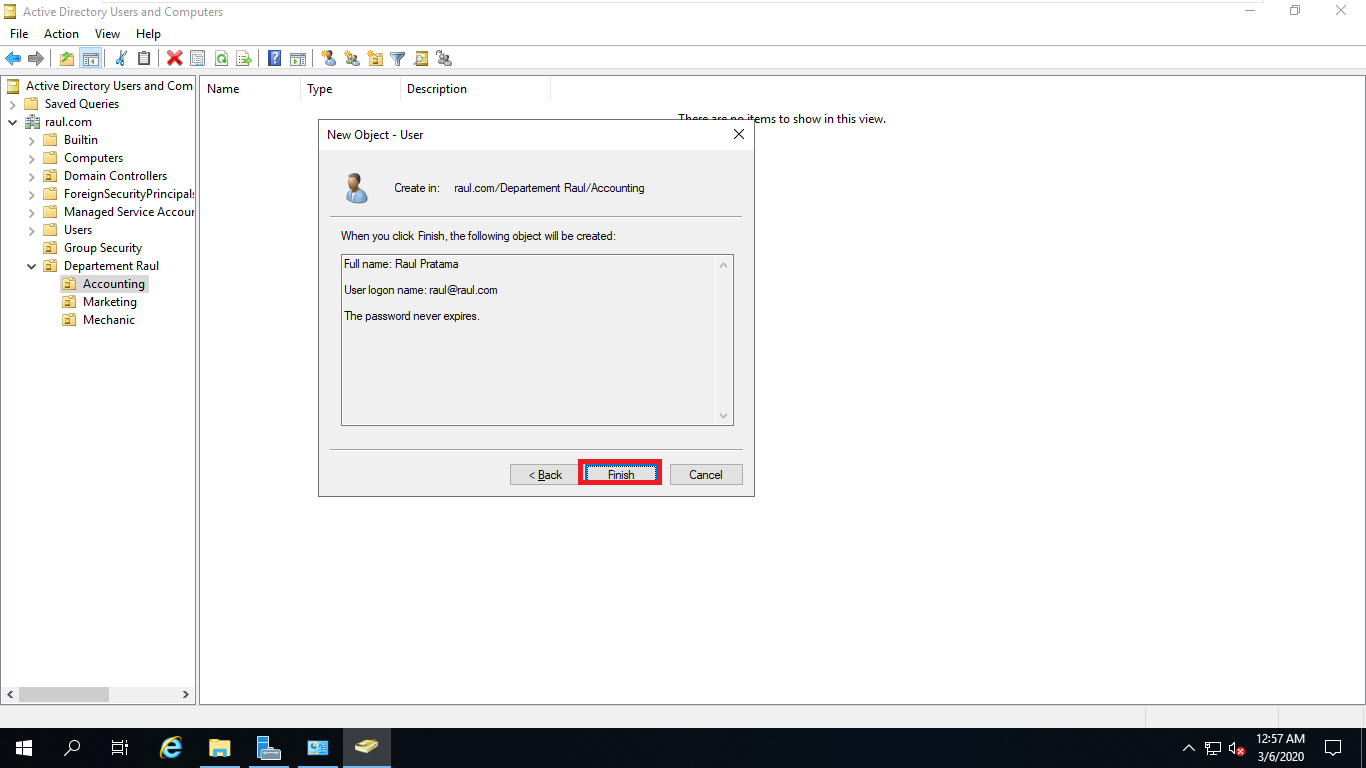Open the Create New Organizational Unit icon
1366x768 pixels.
374,58
